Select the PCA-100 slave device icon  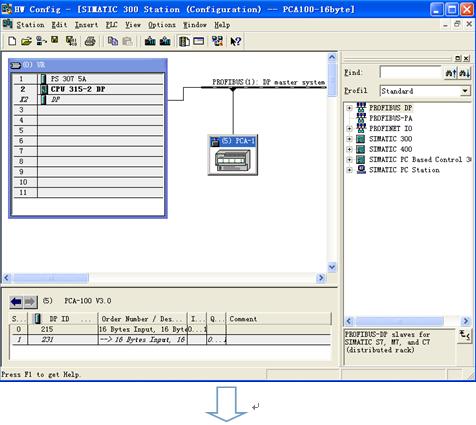coord(233,155)
